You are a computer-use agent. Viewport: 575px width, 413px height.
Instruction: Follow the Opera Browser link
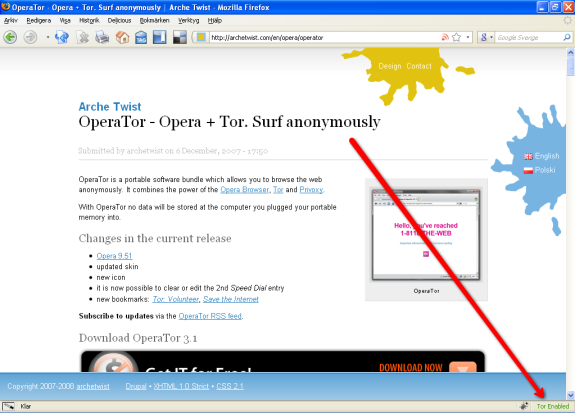pyautogui.click(x=244, y=190)
